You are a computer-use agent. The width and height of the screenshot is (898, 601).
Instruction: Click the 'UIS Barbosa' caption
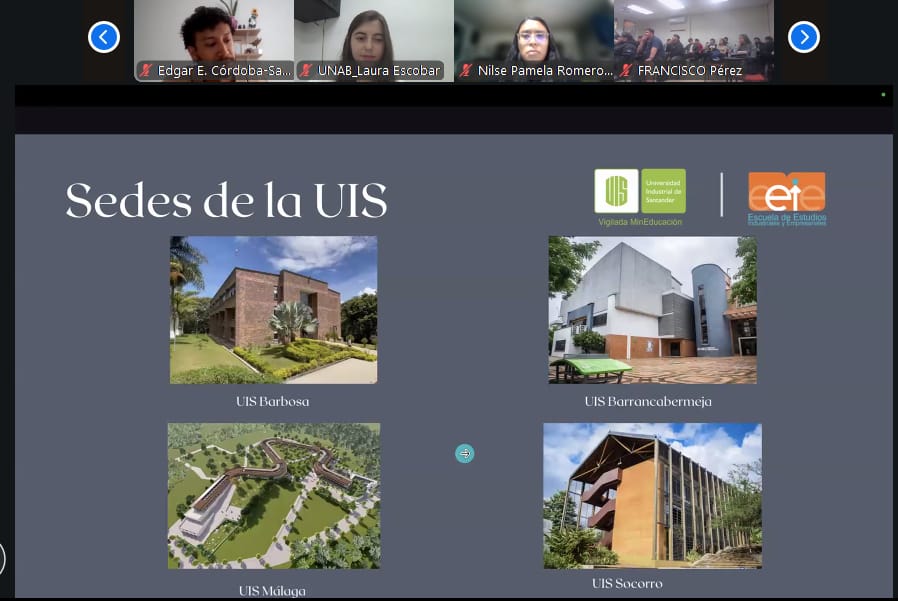coord(273,402)
